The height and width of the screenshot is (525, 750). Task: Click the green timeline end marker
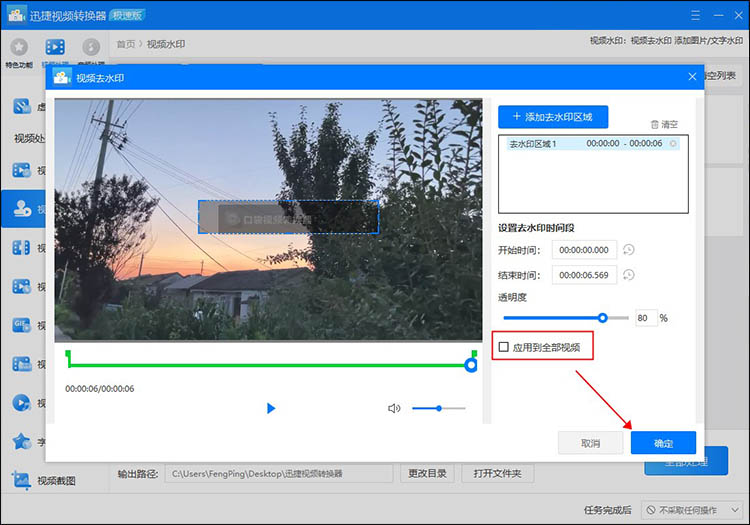474,354
